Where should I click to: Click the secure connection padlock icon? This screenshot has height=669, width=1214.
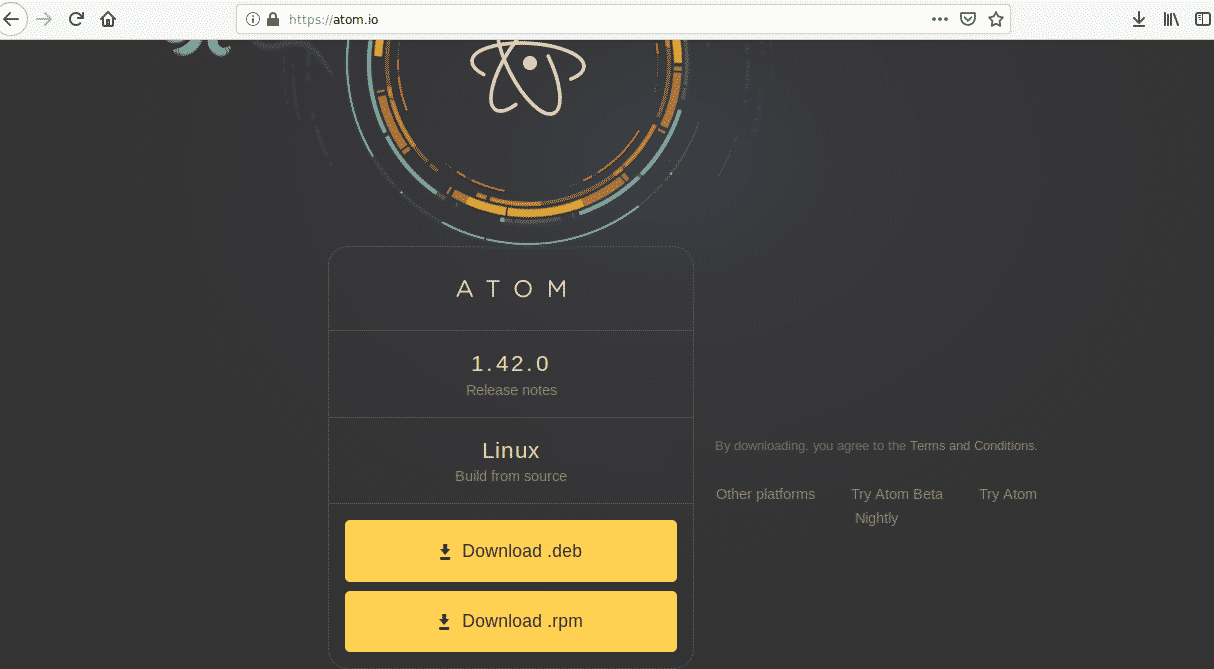click(x=272, y=19)
